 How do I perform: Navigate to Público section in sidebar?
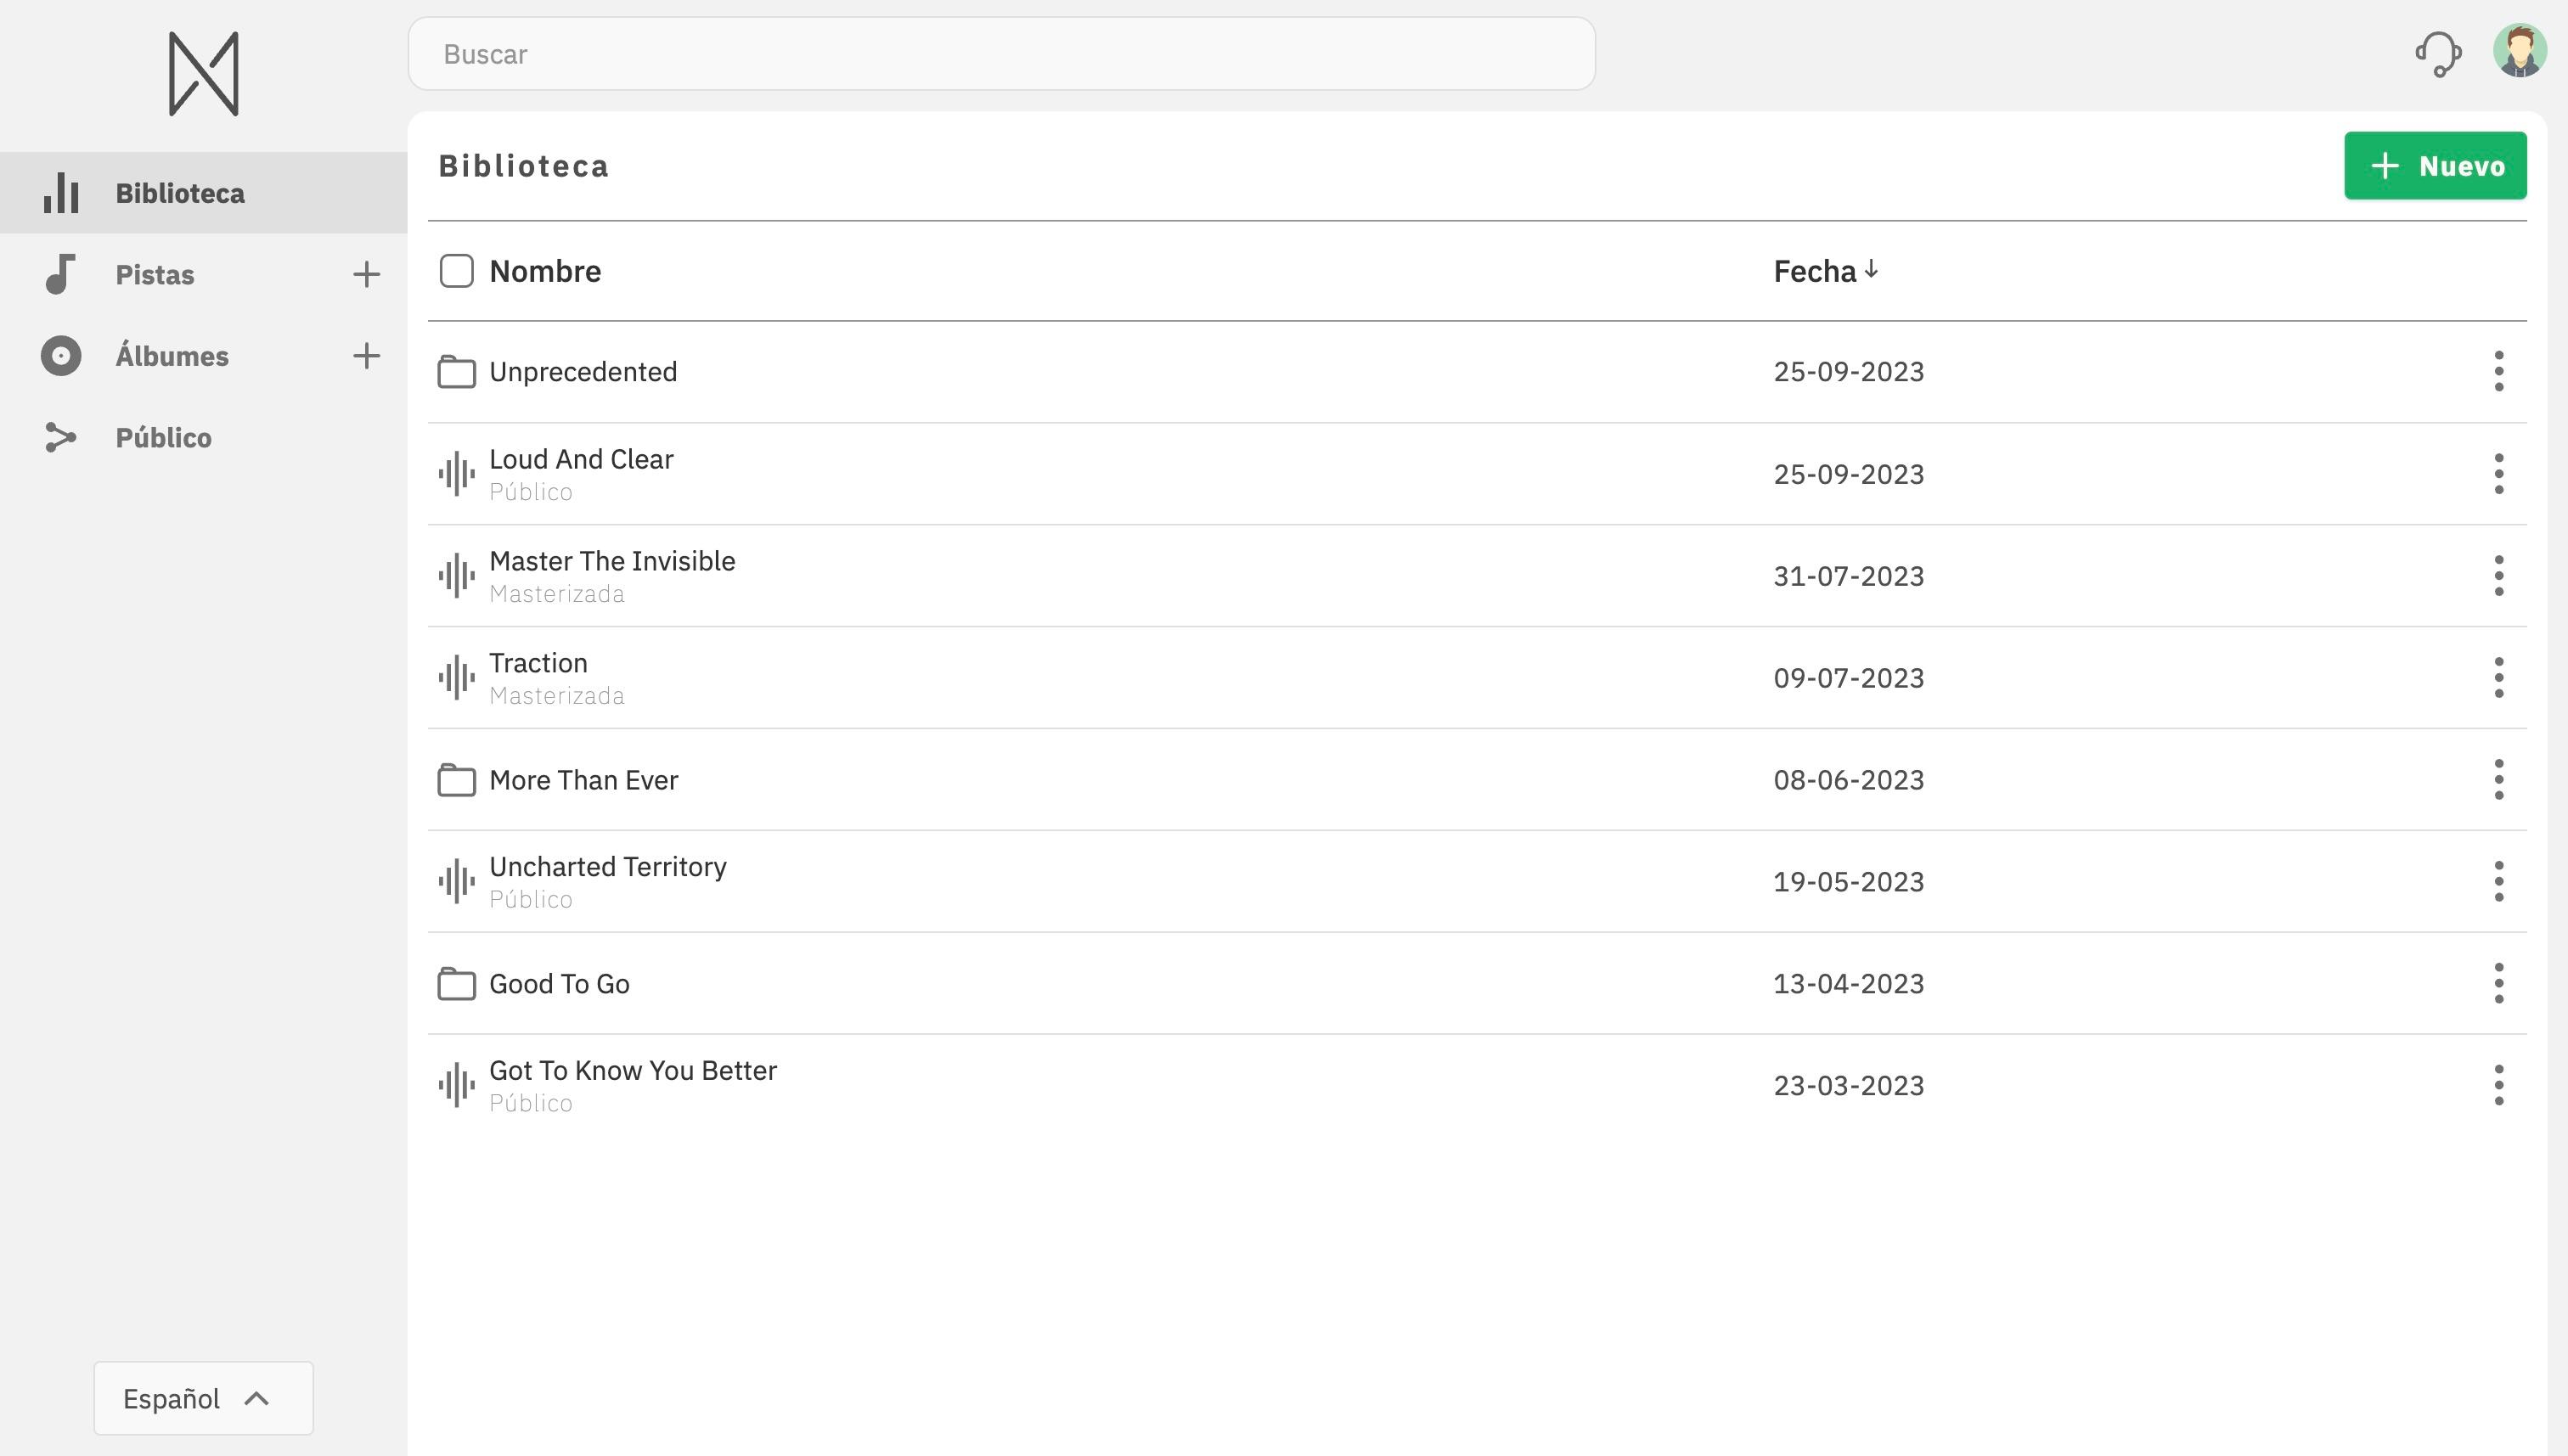162,436
